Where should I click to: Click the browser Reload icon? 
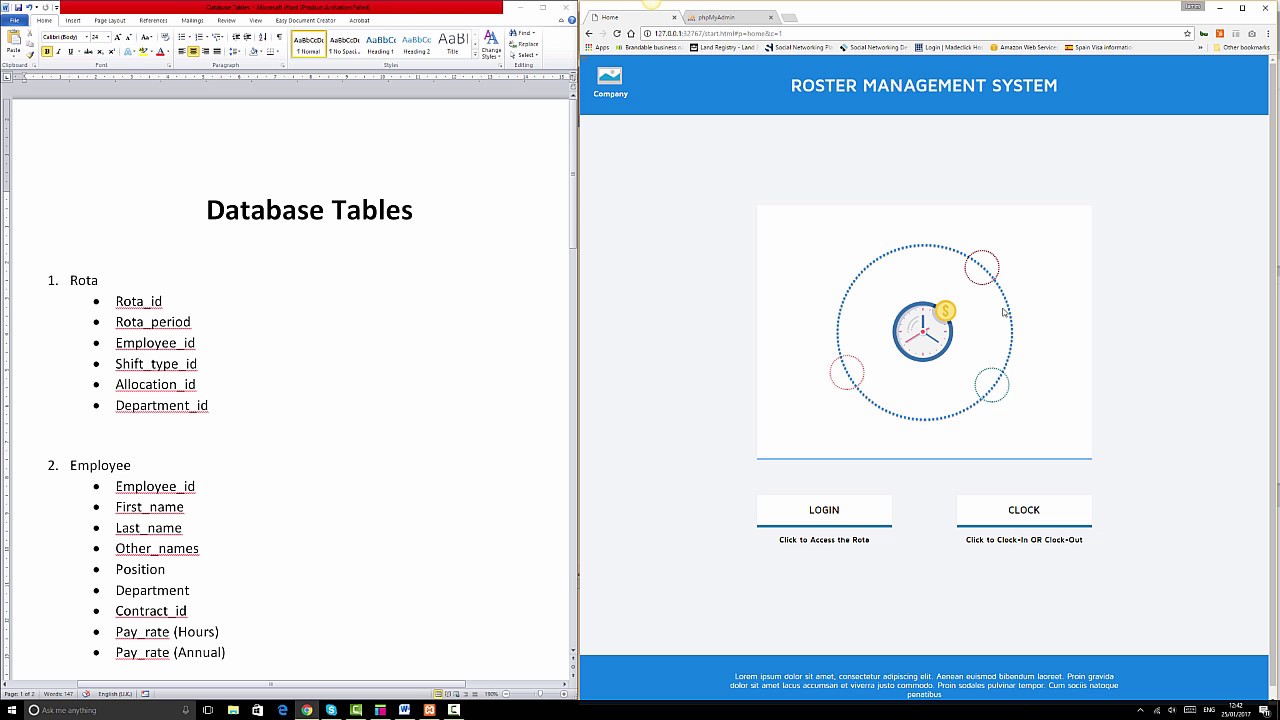click(x=617, y=34)
